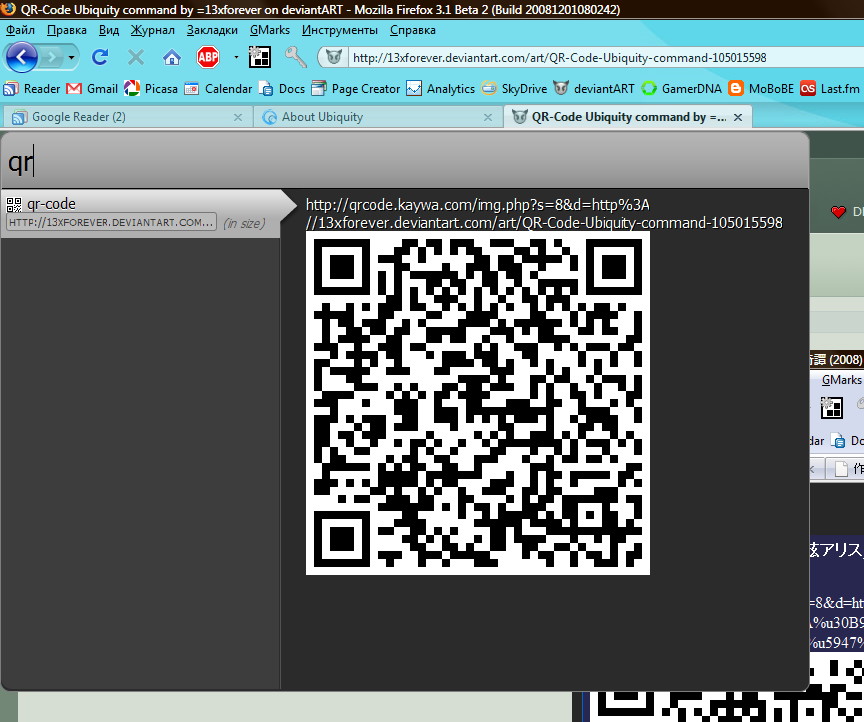Open the Last.fm bookmark

pos(830,89)
